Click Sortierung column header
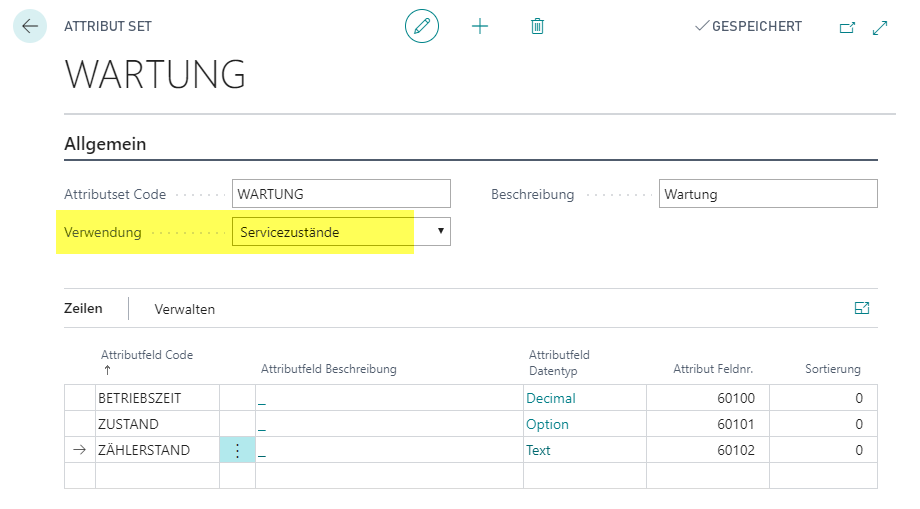This screenshot has width=920, height=509. (833, 369)
